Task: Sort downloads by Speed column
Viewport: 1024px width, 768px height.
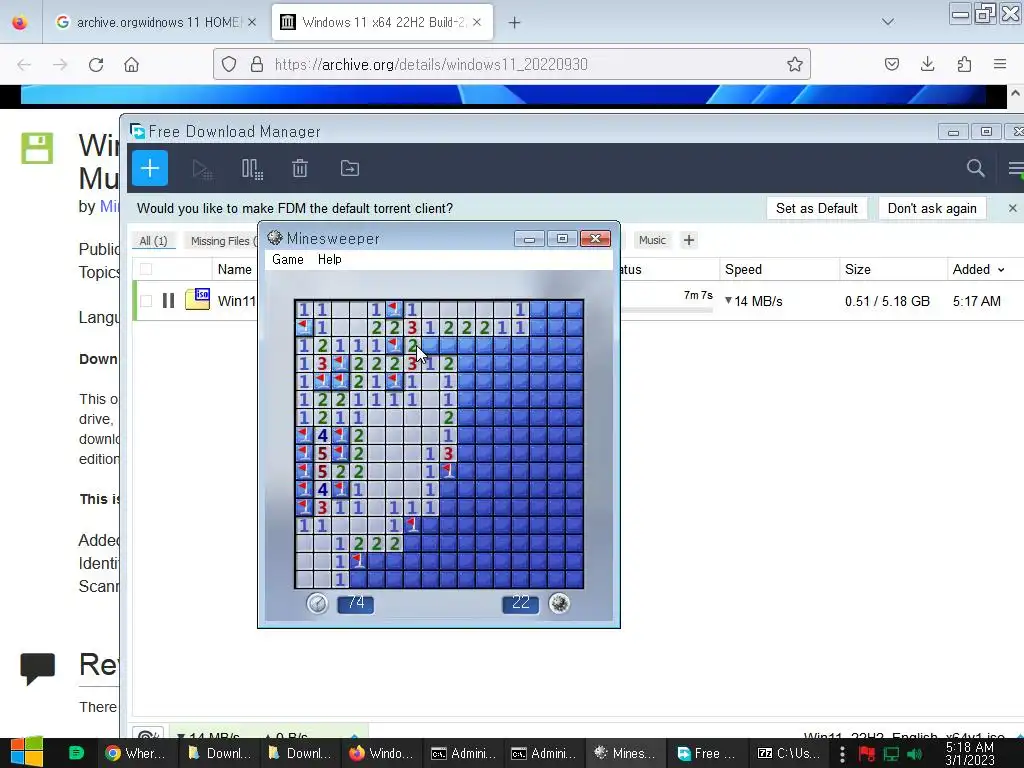Action: click(743, 269)
